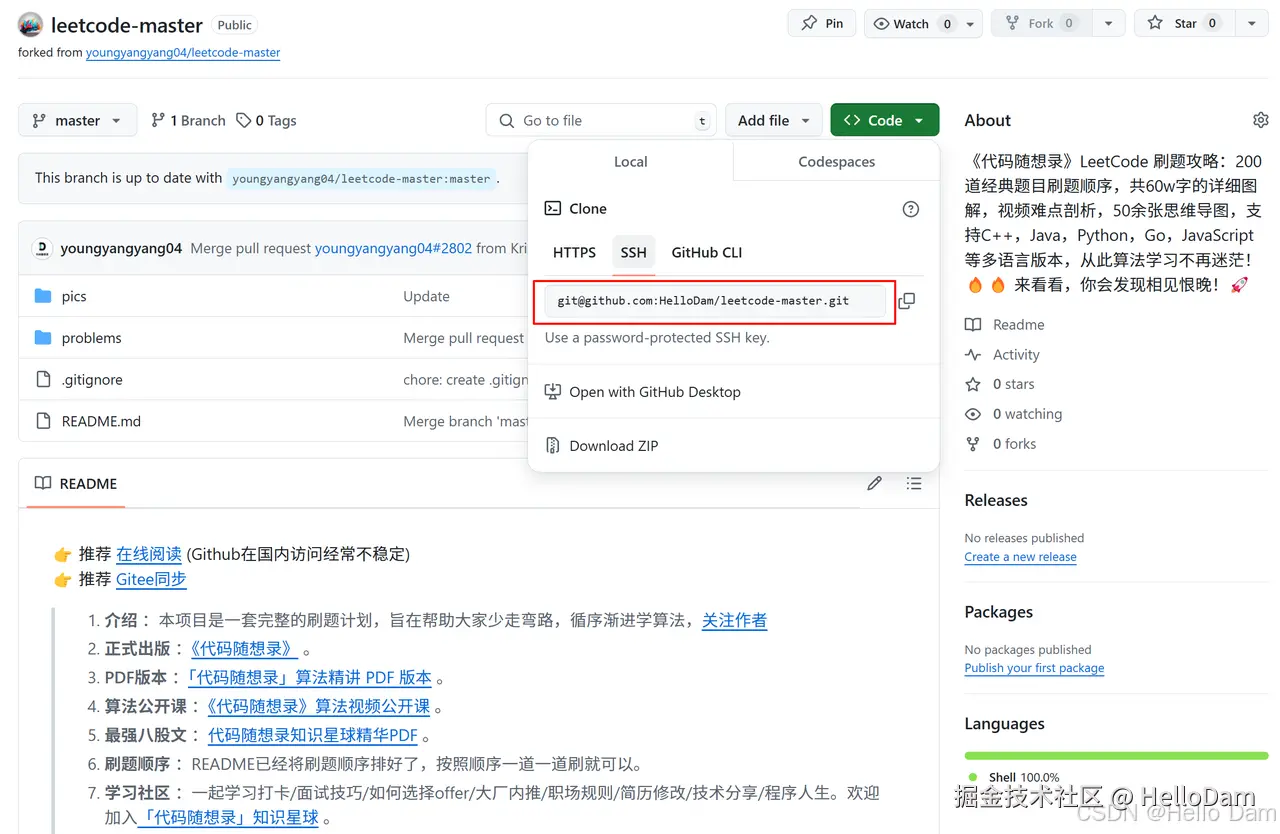This screenshot has width=1280, height=834.
Task: Pin this repository
Action: (822, 23)
